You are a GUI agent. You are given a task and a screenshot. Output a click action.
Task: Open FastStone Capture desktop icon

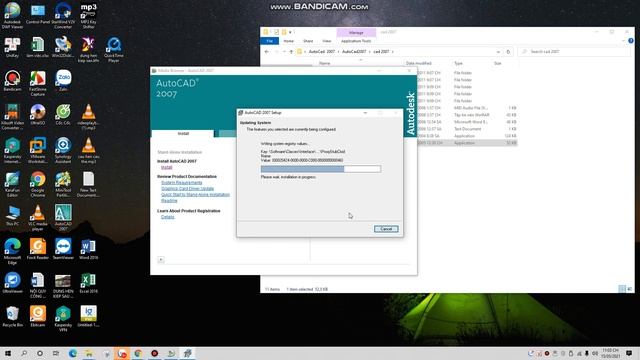pyautogui.click(x=38, y=83)
